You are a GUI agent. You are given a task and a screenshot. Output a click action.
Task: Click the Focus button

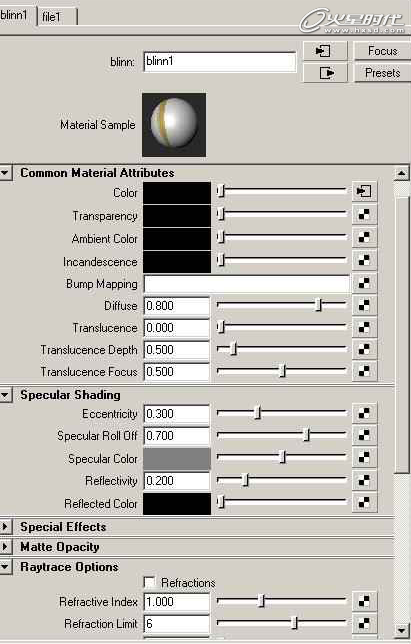(382, 51)
